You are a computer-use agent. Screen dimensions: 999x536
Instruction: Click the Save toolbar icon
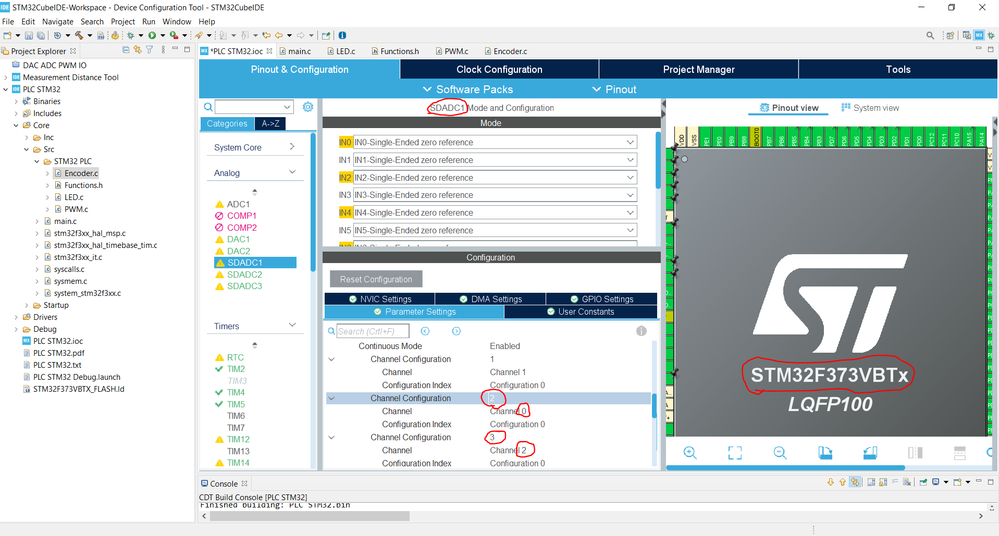click(29, 36)
